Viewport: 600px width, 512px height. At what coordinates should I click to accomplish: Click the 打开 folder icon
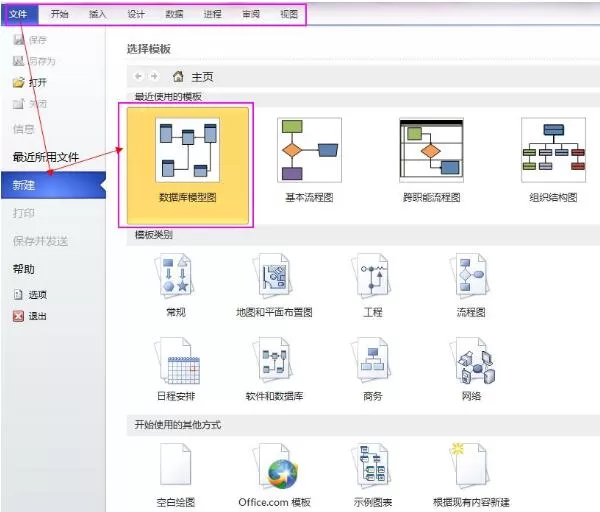[x=18, y=82]
